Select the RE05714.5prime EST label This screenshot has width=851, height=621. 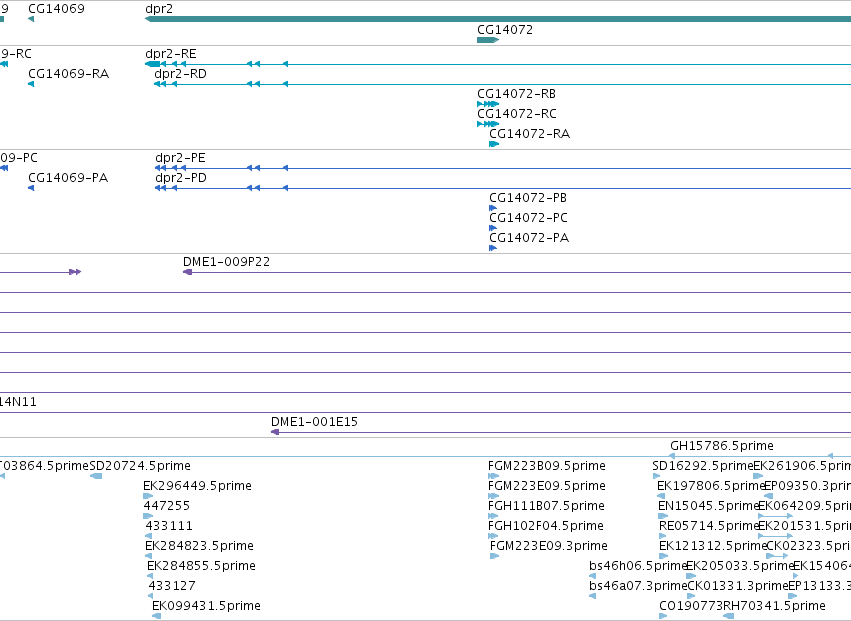pyautogui.click(x=709, y=527)
